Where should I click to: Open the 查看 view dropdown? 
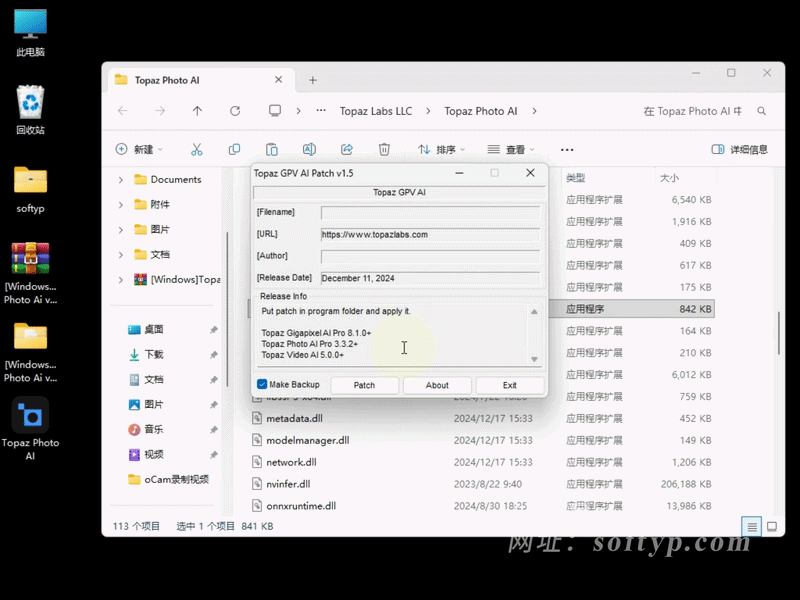coord(511,149)
